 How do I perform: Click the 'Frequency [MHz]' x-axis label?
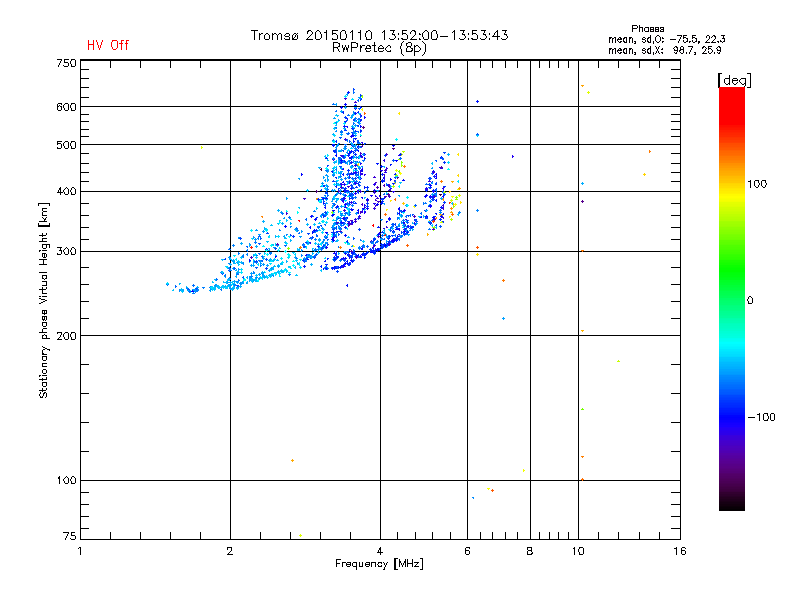click(x=379, y=564)
